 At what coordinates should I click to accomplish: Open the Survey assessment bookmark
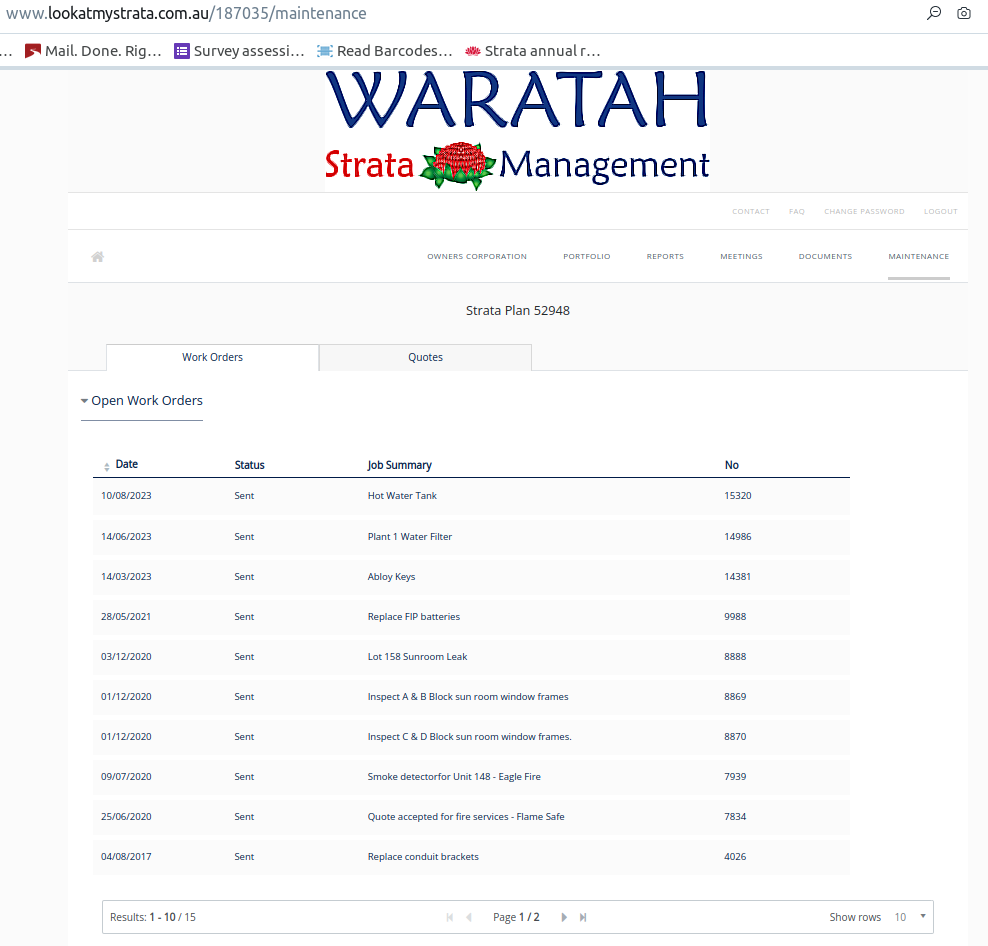(x=239, y=51)
